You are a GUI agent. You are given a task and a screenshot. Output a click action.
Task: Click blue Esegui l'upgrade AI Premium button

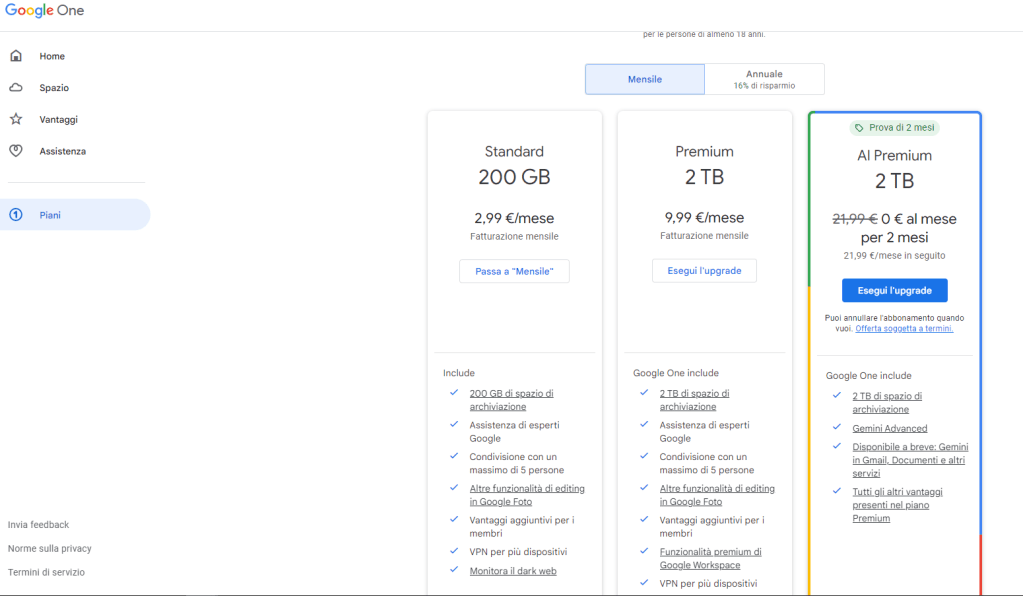click(x=894, y=290)
